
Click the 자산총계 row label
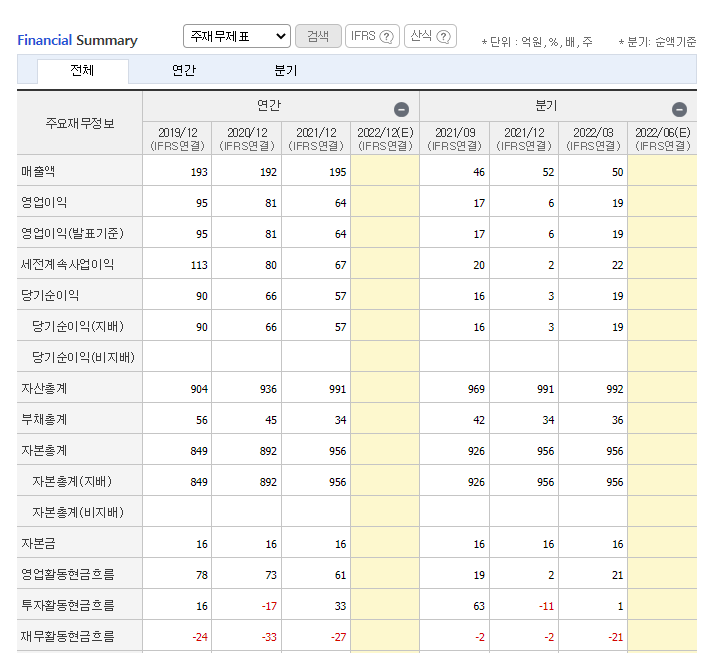click(44, 388)
